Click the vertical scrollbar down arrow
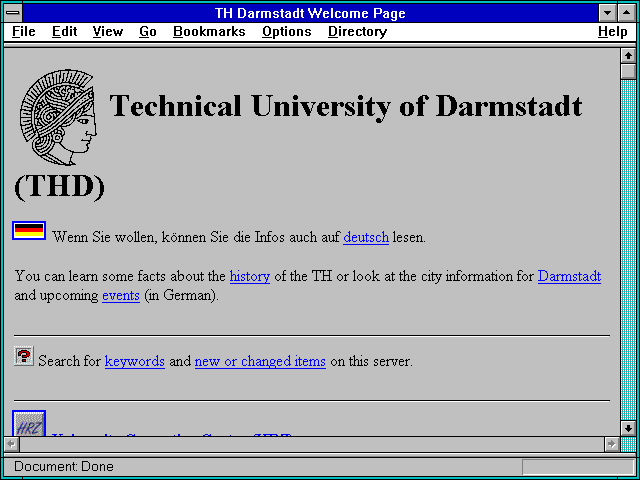This screenshot has height=480, width=640. tap(628, 428)
